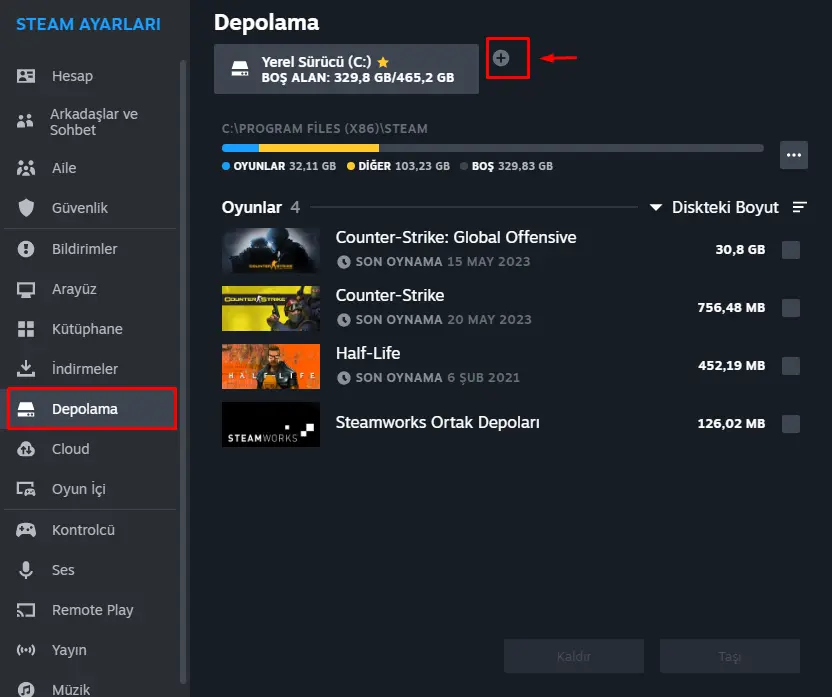The height and width of the screenshot is (697, 832).
Task: Add a new drive with plus icon
Action: pos(501,58)
